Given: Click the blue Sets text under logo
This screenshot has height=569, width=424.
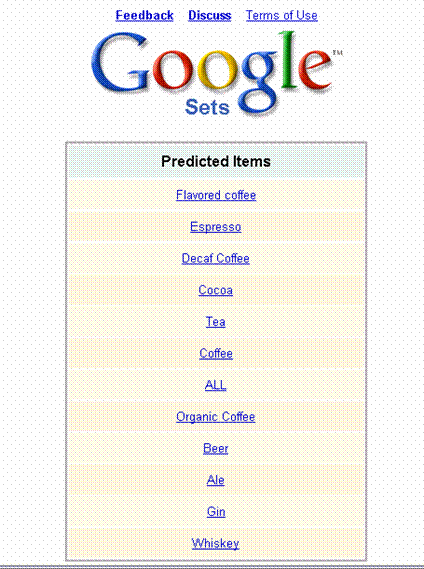Looking at the screenshot, I should (x=207, y=107).
